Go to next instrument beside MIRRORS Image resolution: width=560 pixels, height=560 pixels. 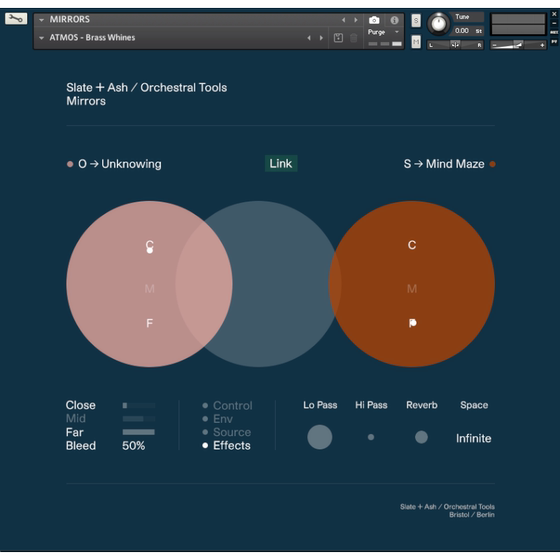(356, 20)
